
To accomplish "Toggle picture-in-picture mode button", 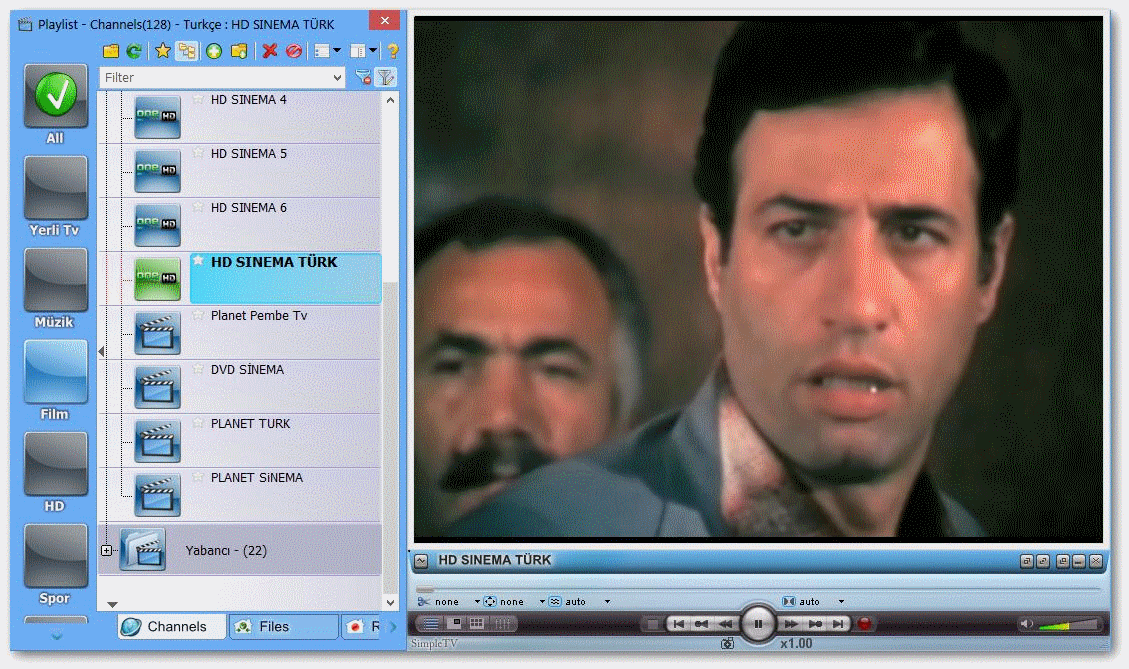I will 454,624.
